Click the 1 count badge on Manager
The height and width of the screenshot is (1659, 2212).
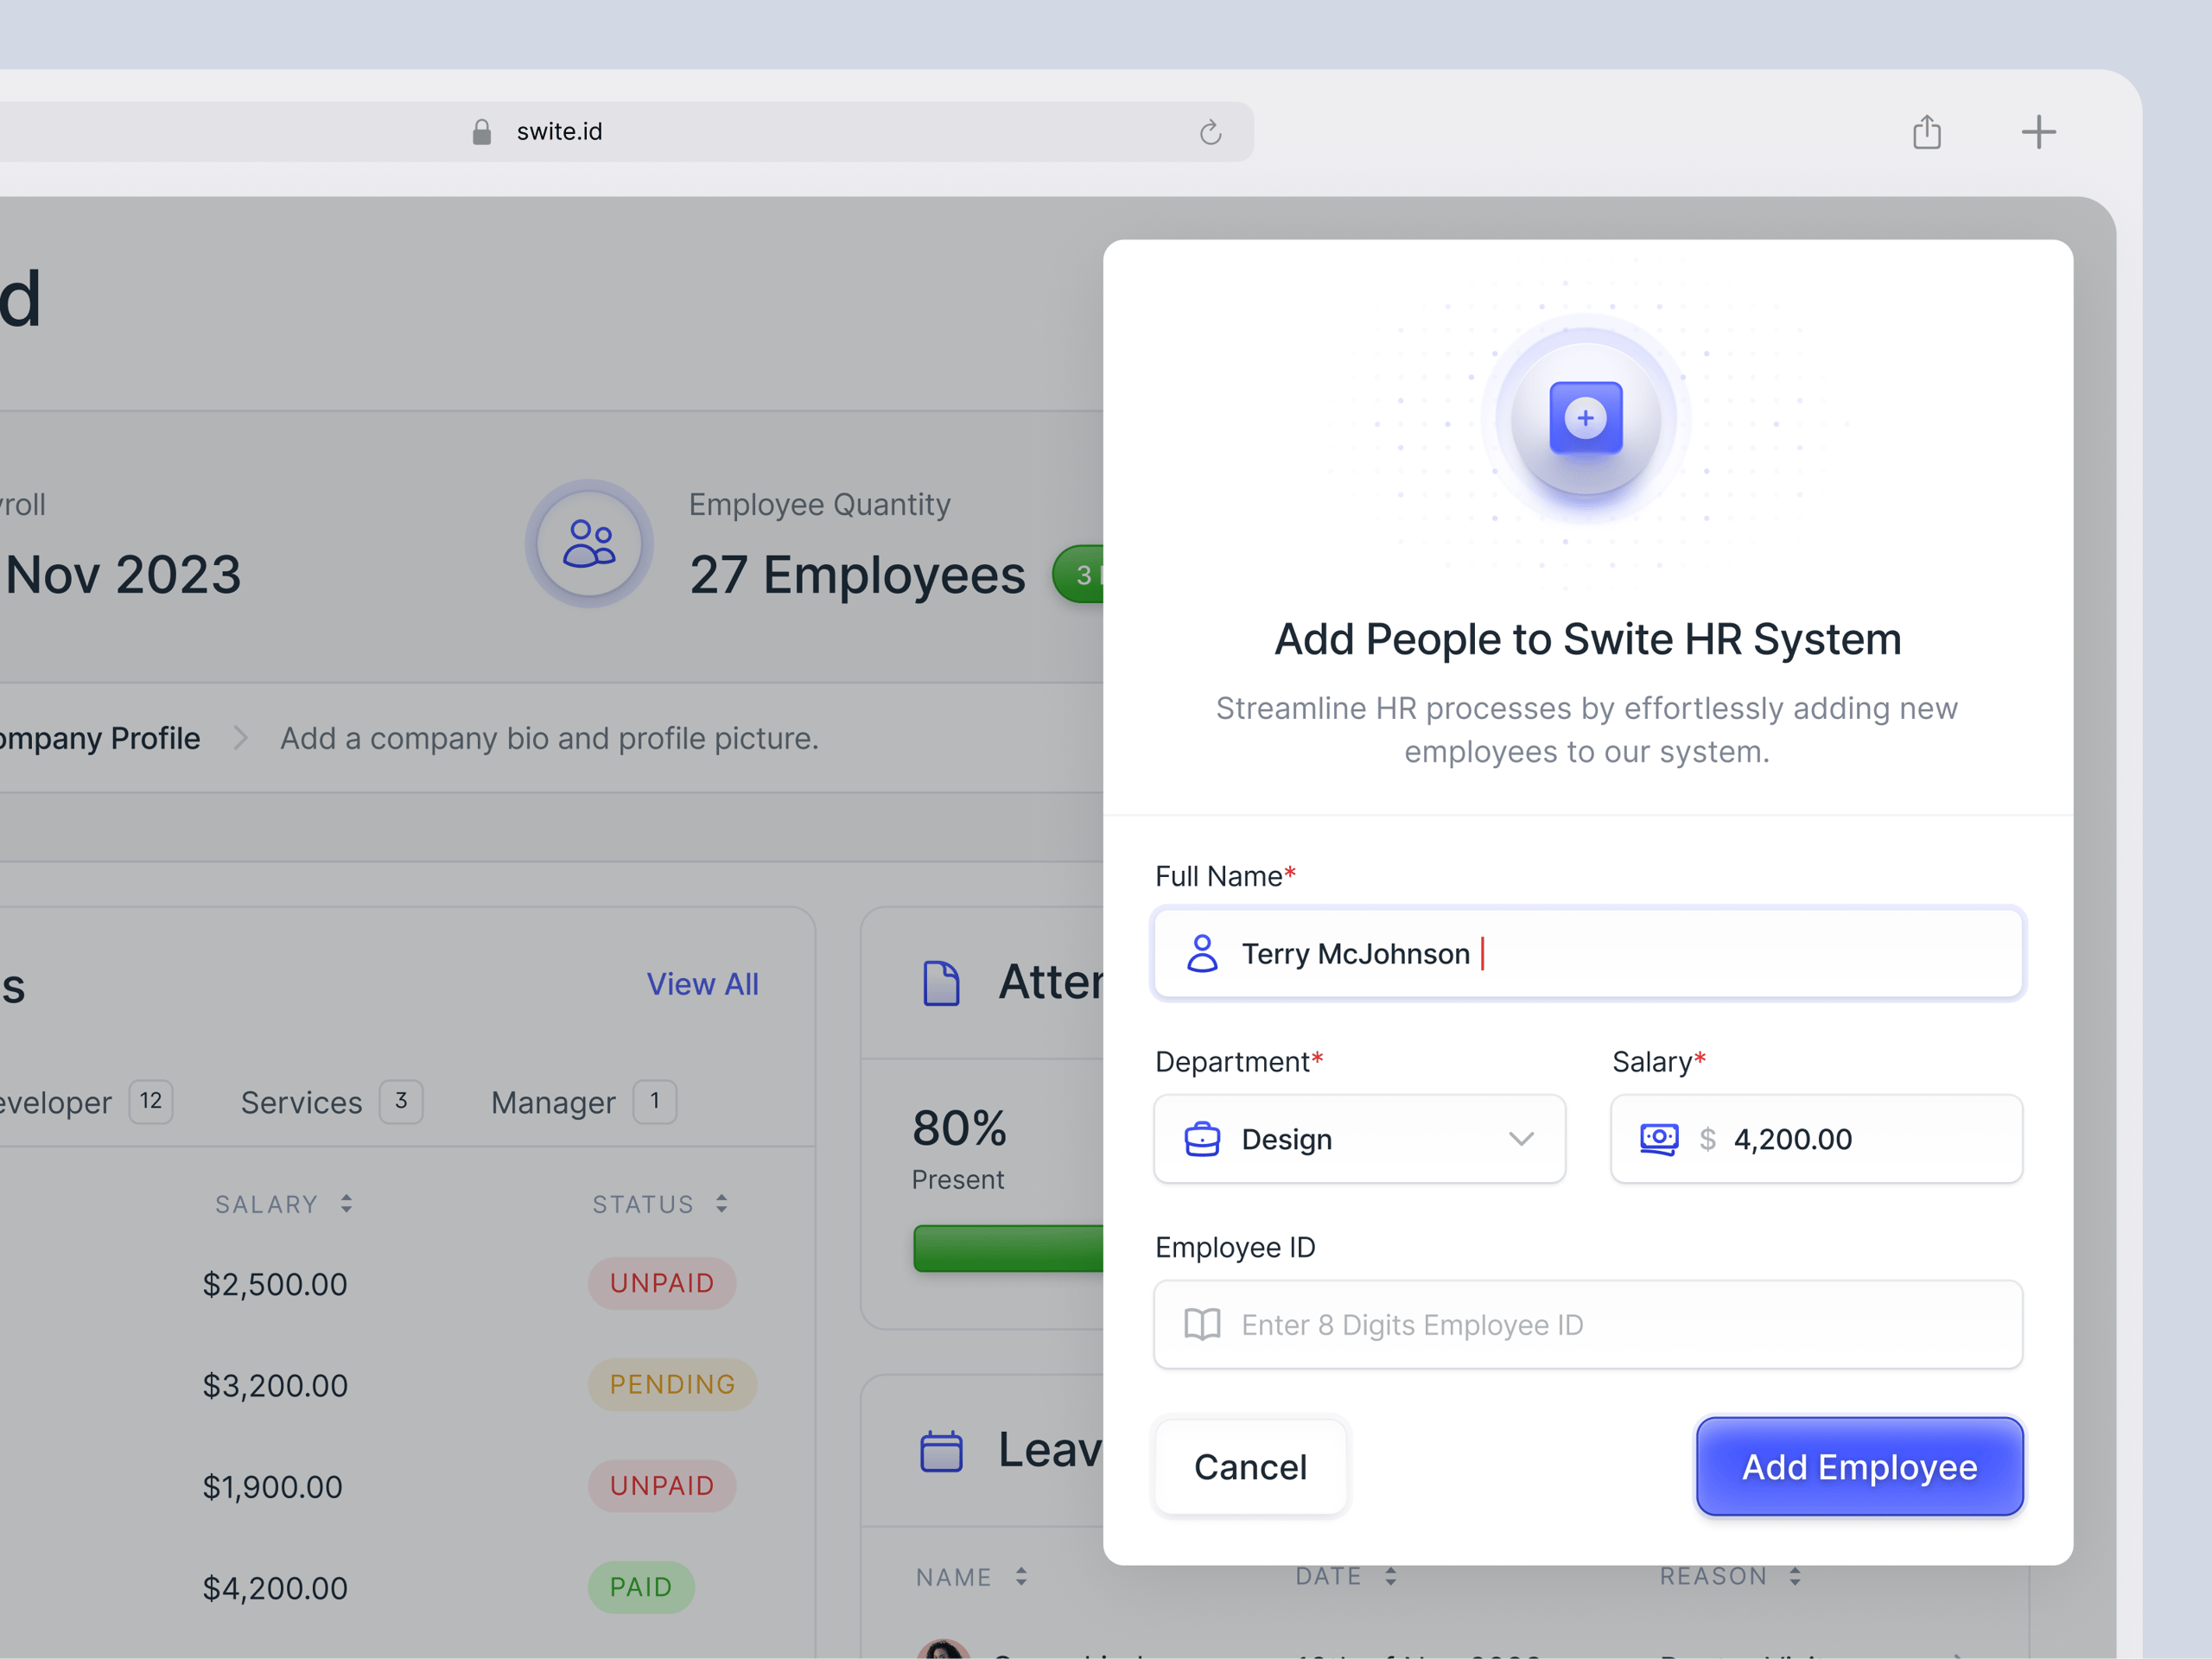(655, 1102)
